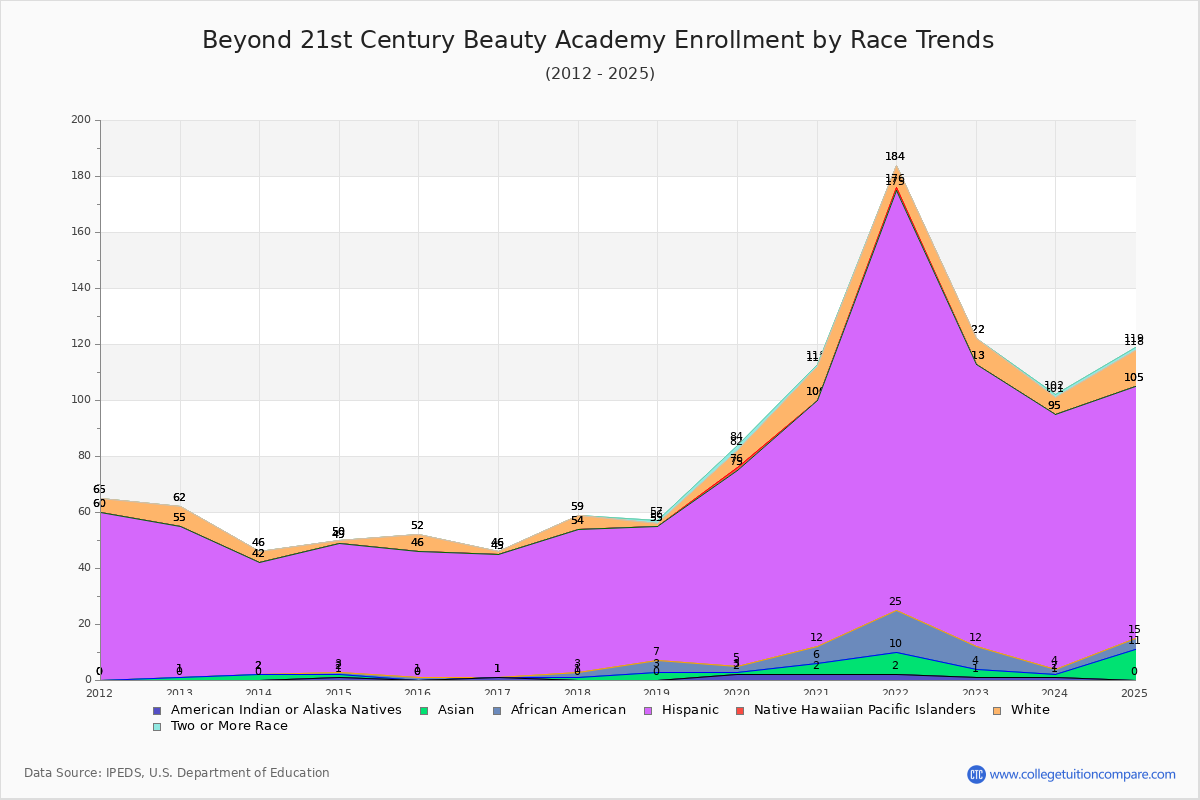
Task: Click the (2012 - 2025) subtitle
Action: point(600,73)
